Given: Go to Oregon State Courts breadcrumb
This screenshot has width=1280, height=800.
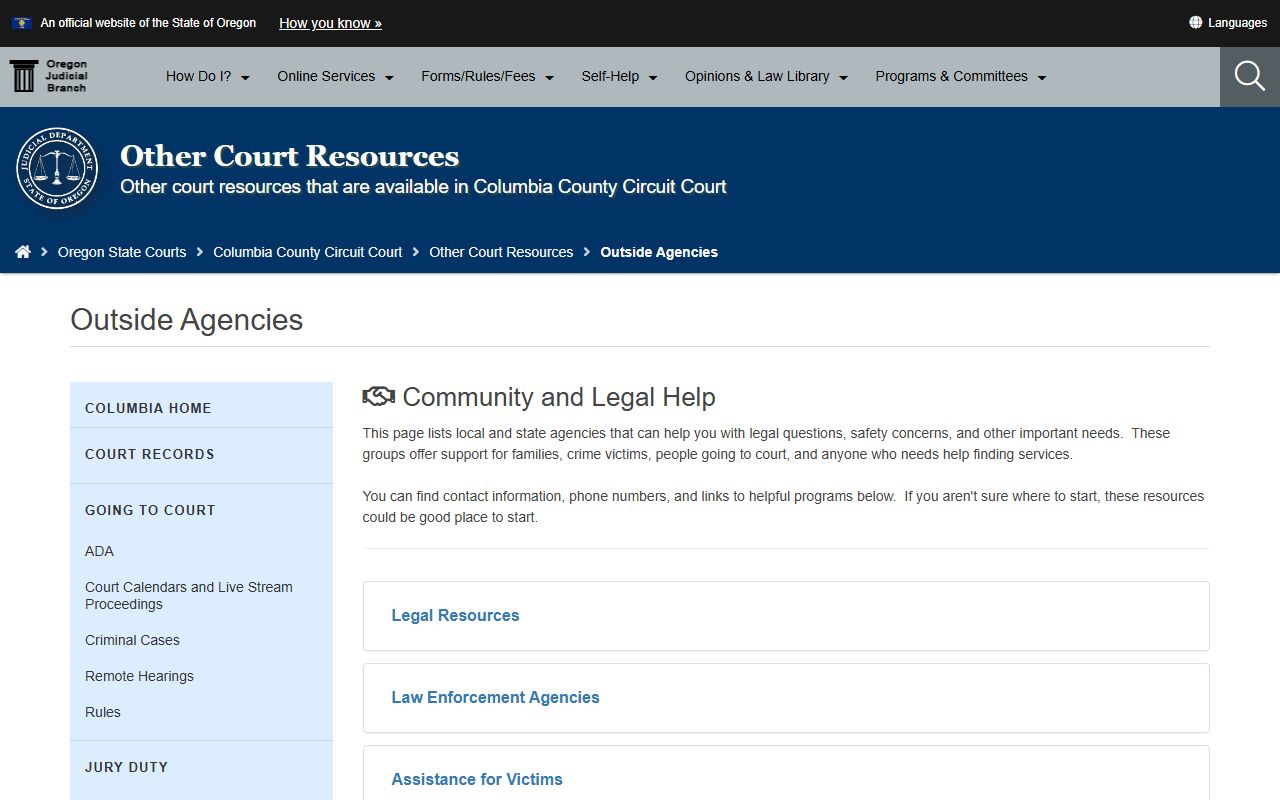Looking at the screenshot, I should tap(122, 252).
